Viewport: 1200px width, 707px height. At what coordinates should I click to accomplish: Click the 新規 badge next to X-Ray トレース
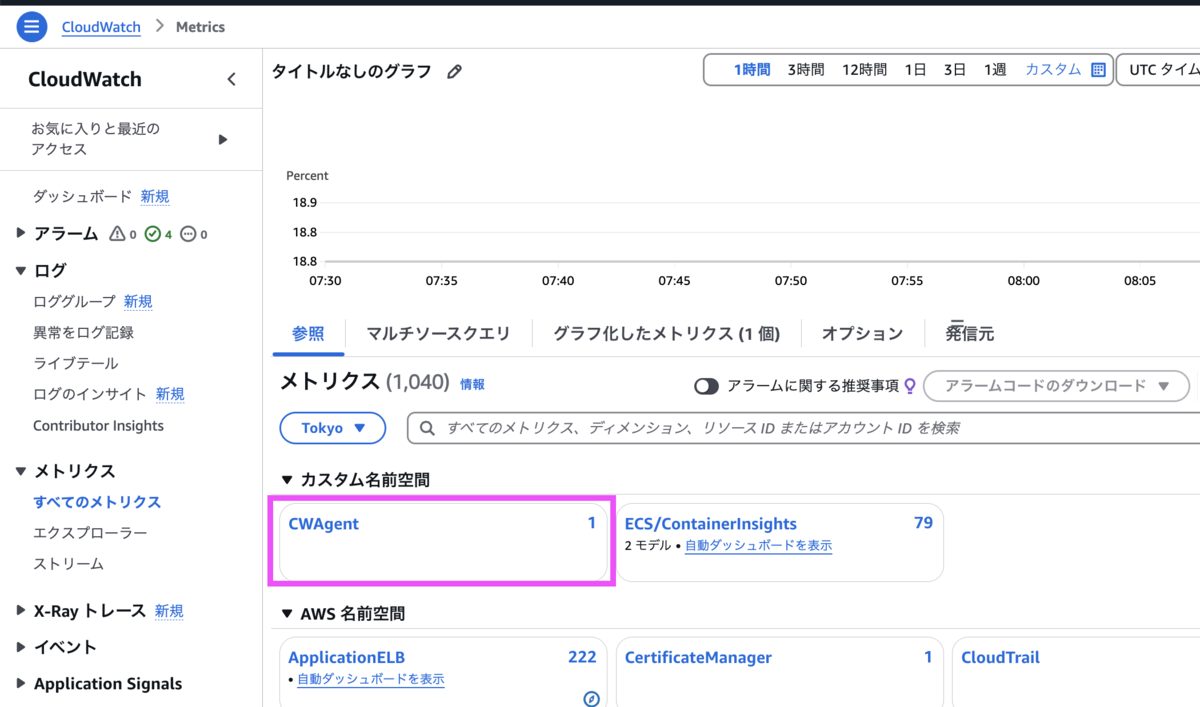coord(169,611)
